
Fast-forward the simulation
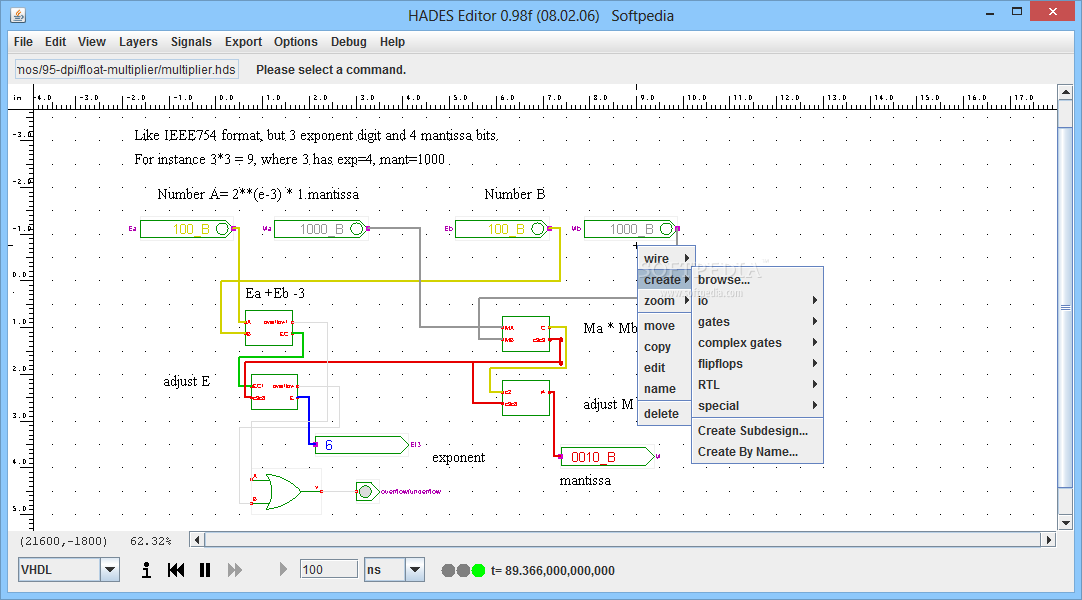tap(235, 570)
